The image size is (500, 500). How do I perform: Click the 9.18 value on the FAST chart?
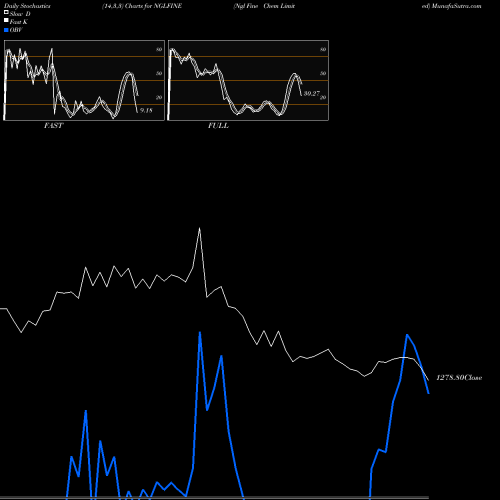tap(146, 110)
